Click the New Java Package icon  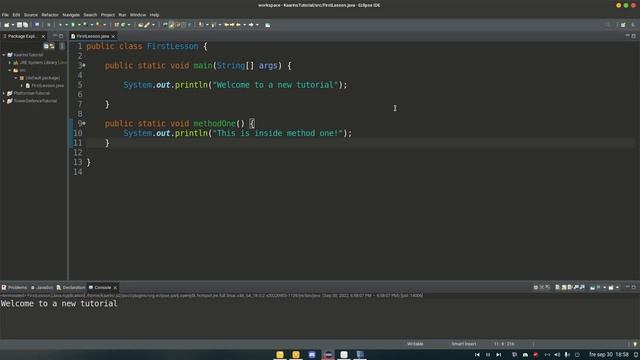116,25
